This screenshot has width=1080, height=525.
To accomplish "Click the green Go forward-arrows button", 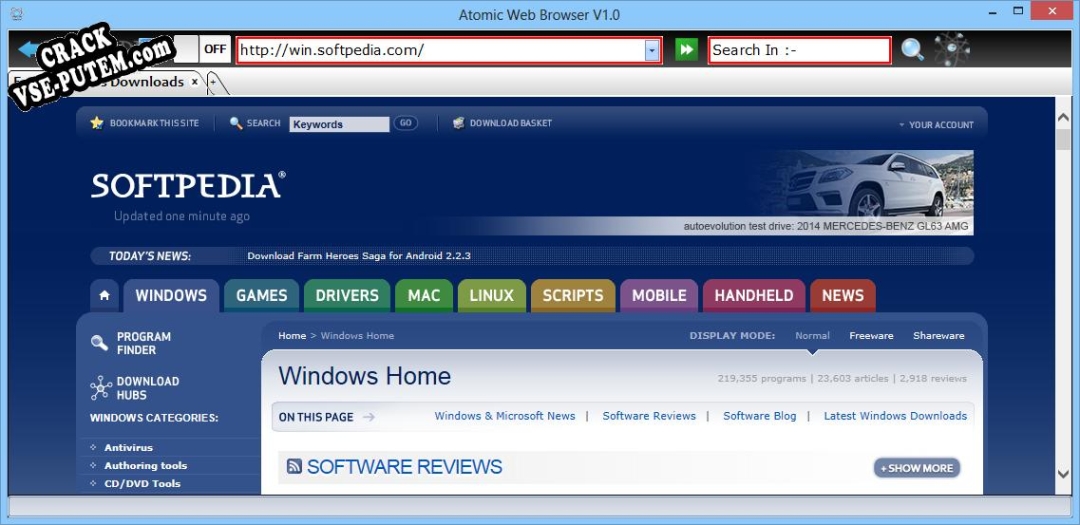I will coord(686,50).
